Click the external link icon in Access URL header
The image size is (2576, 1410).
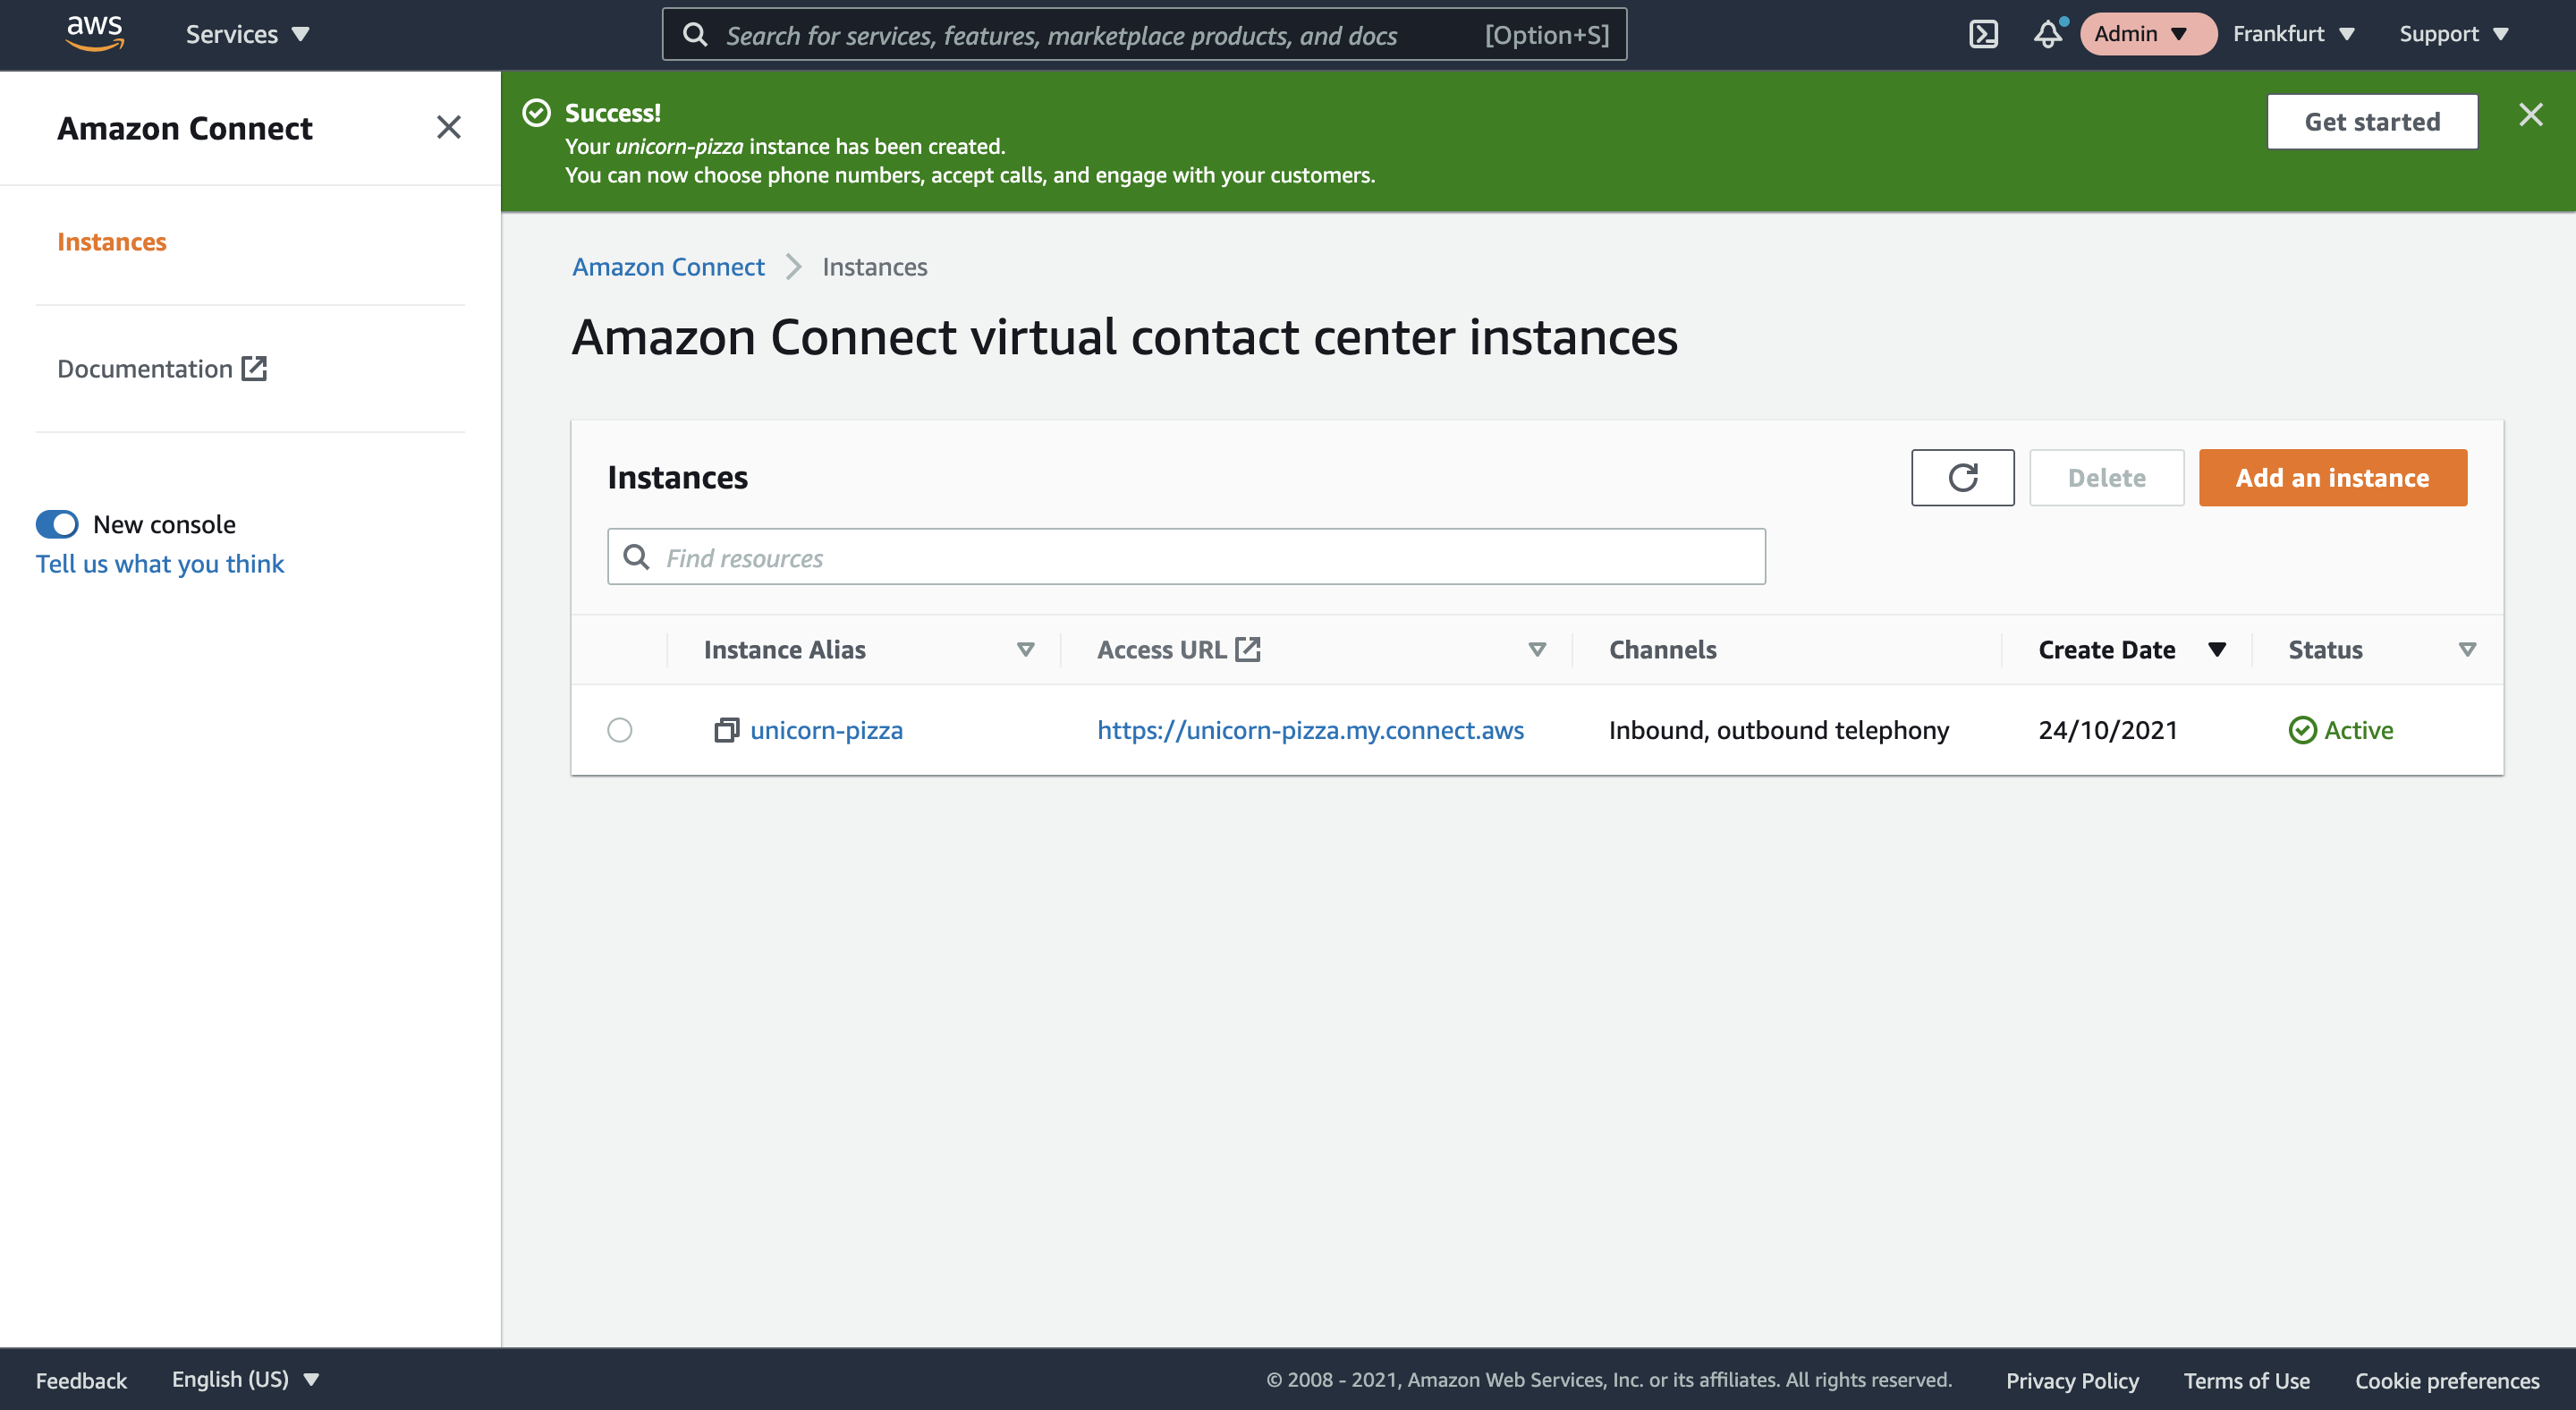tap(1247, 649)
